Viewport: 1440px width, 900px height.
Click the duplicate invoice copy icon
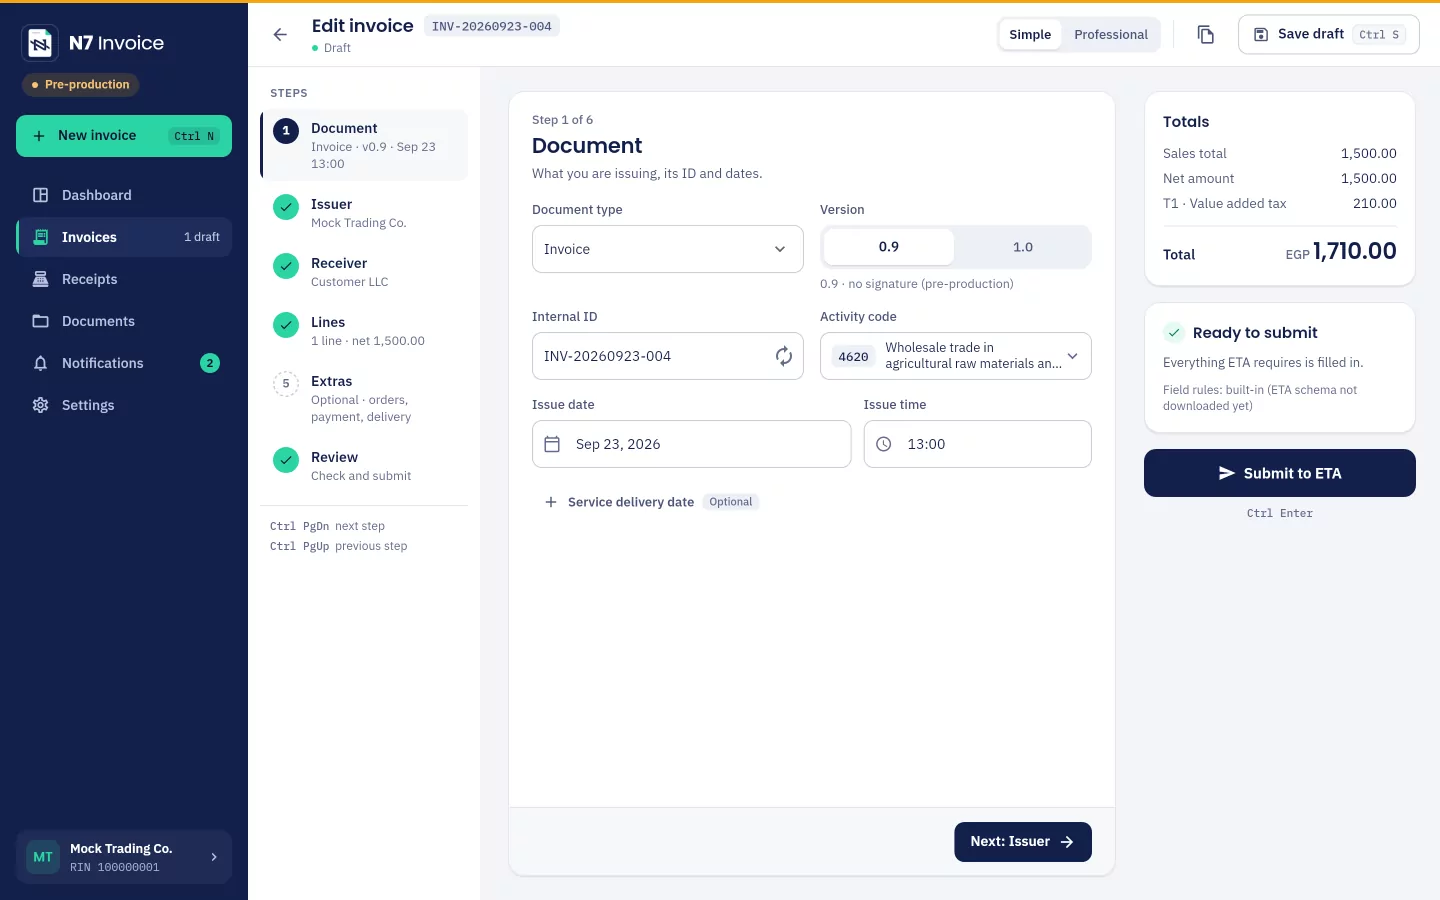(x=1206, y=35)
